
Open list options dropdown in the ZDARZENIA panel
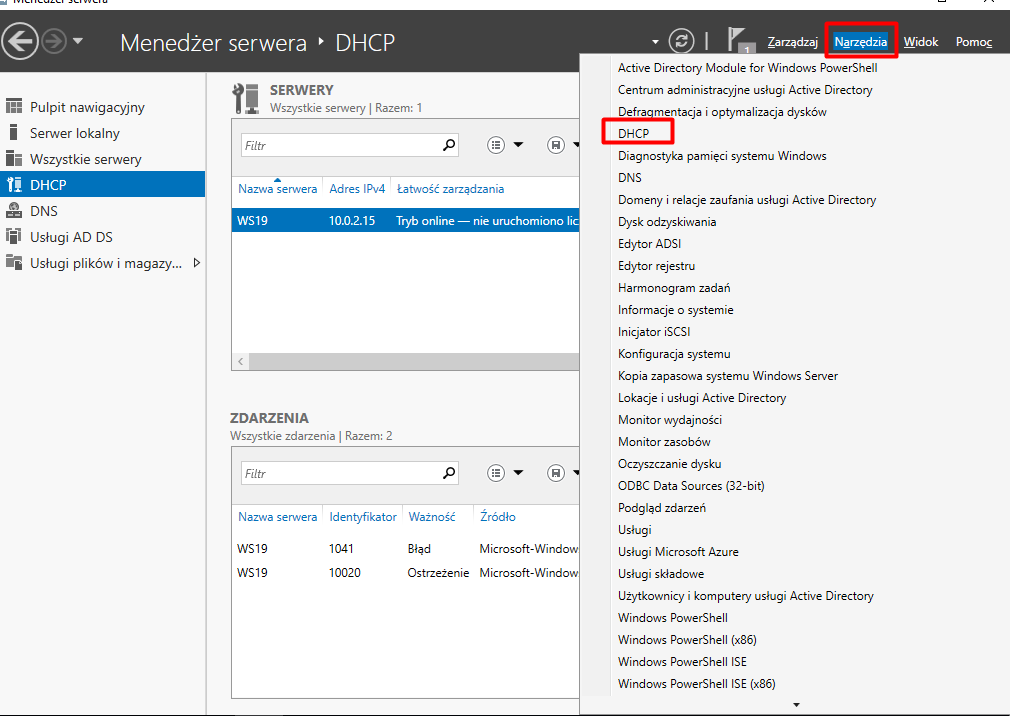point(505,473)
